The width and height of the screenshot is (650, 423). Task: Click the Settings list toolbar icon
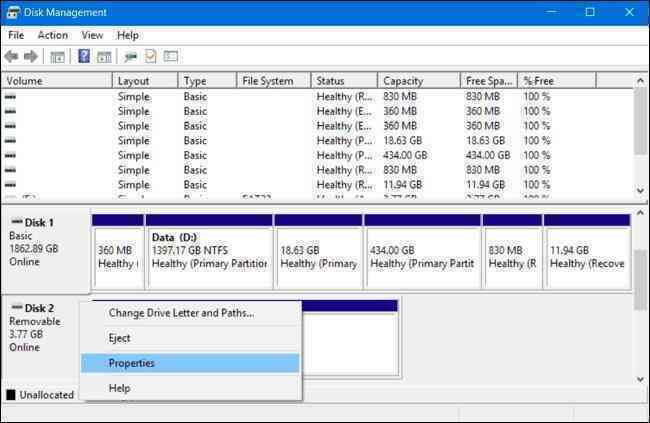pos(170,56)
